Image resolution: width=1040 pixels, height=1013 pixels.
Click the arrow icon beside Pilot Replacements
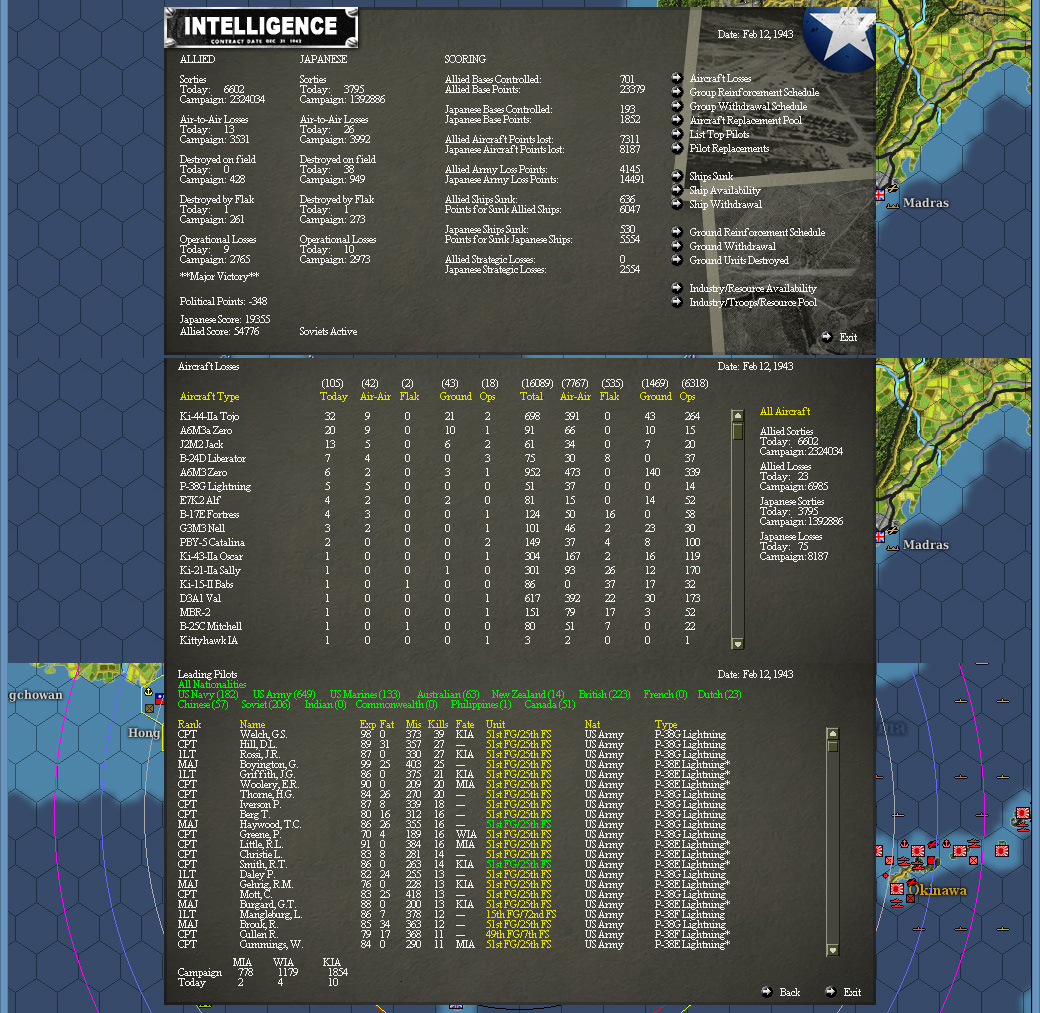[677, 147]
